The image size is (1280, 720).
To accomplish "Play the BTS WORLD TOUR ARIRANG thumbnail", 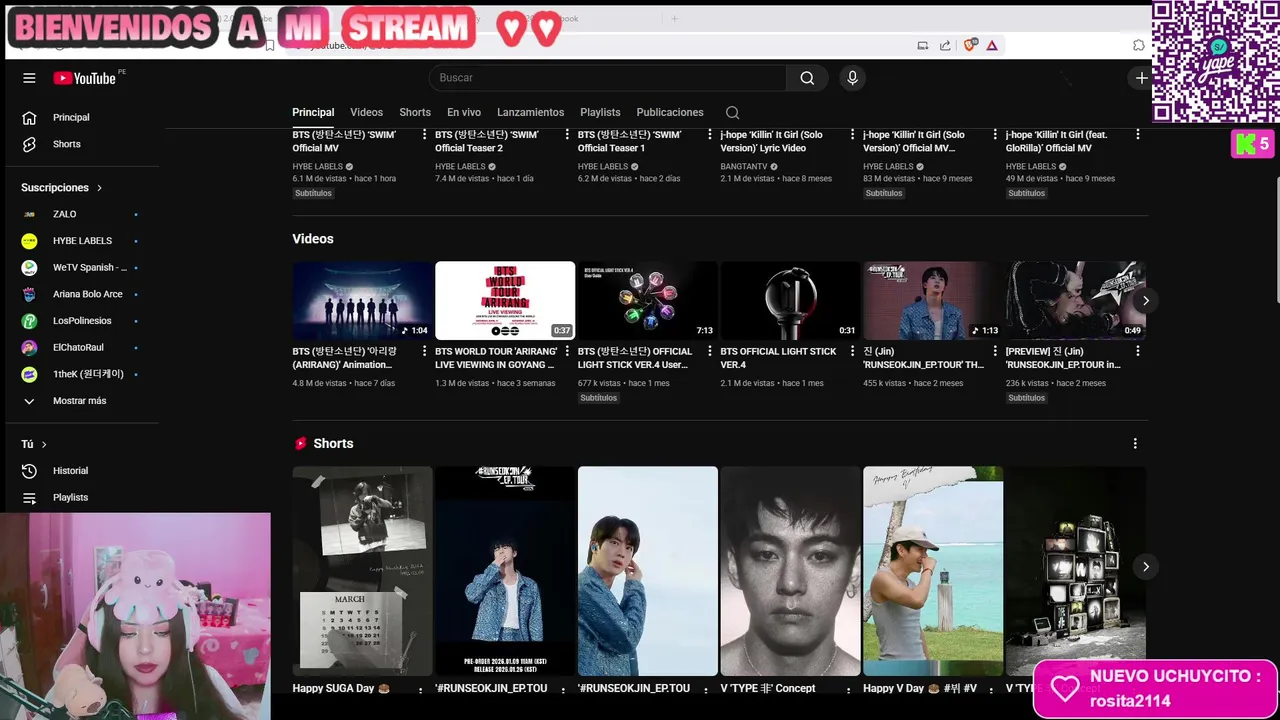I will click(x=505, y=300).
